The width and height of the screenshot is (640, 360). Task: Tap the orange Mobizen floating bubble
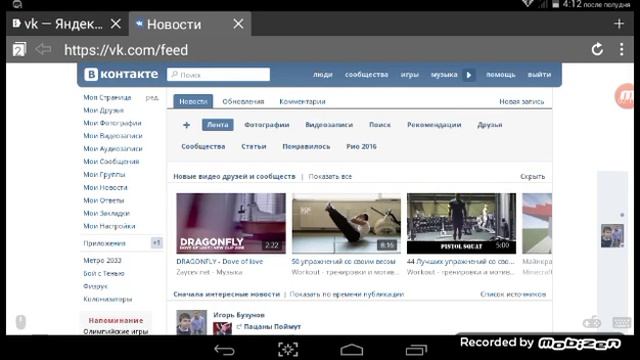click(624, 96)
